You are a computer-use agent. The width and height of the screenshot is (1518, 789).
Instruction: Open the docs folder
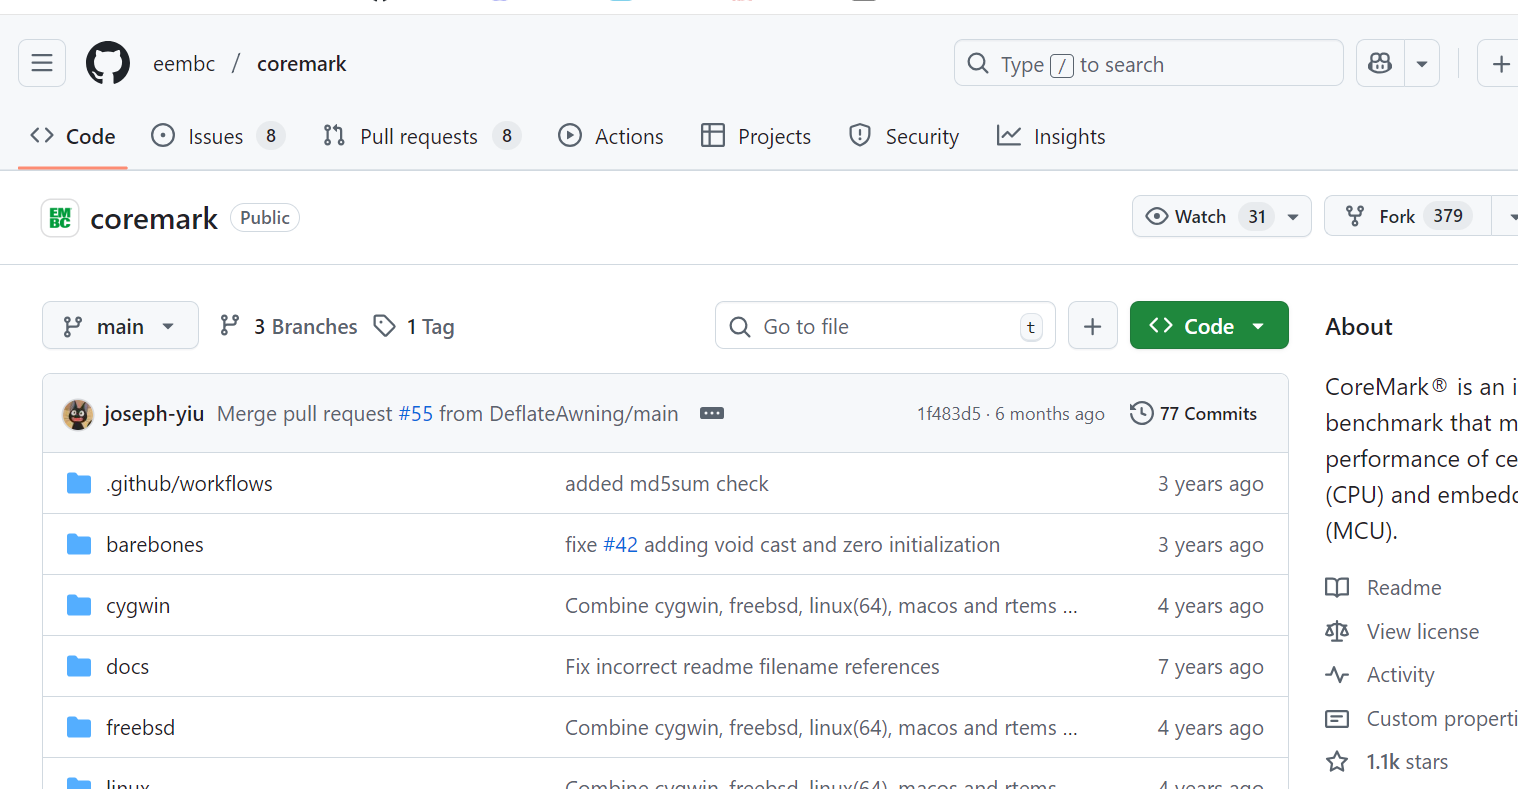click(128, 667)
